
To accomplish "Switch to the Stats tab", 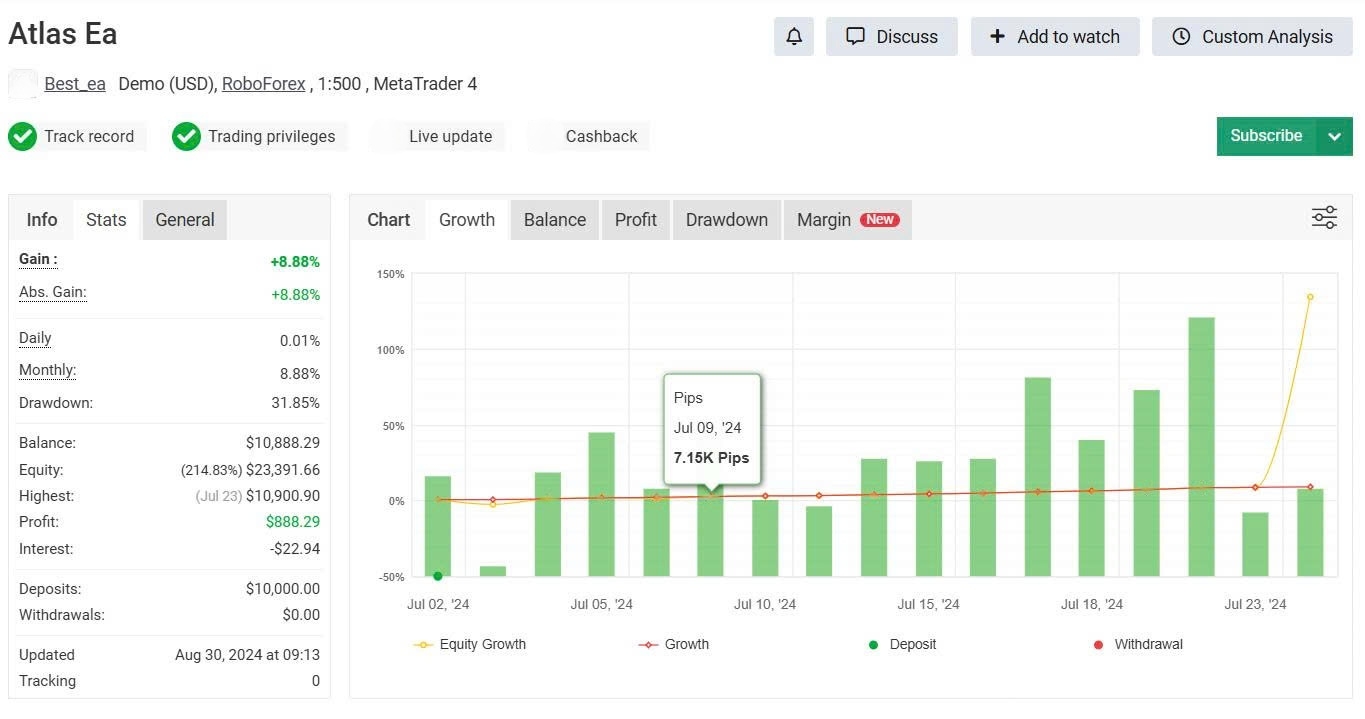I will point(106,220).
